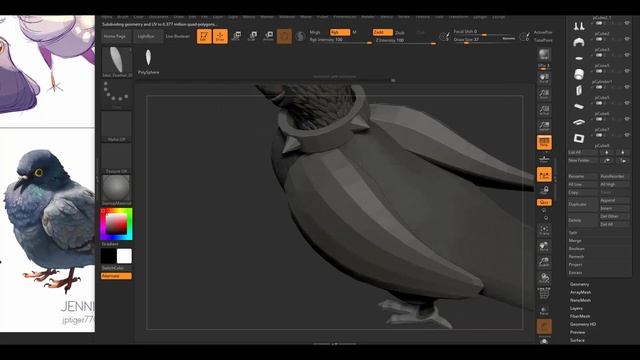Screen dimensions: 640x360
Task: Hide the pCone1 subtool eye
Action: point(627,71)
